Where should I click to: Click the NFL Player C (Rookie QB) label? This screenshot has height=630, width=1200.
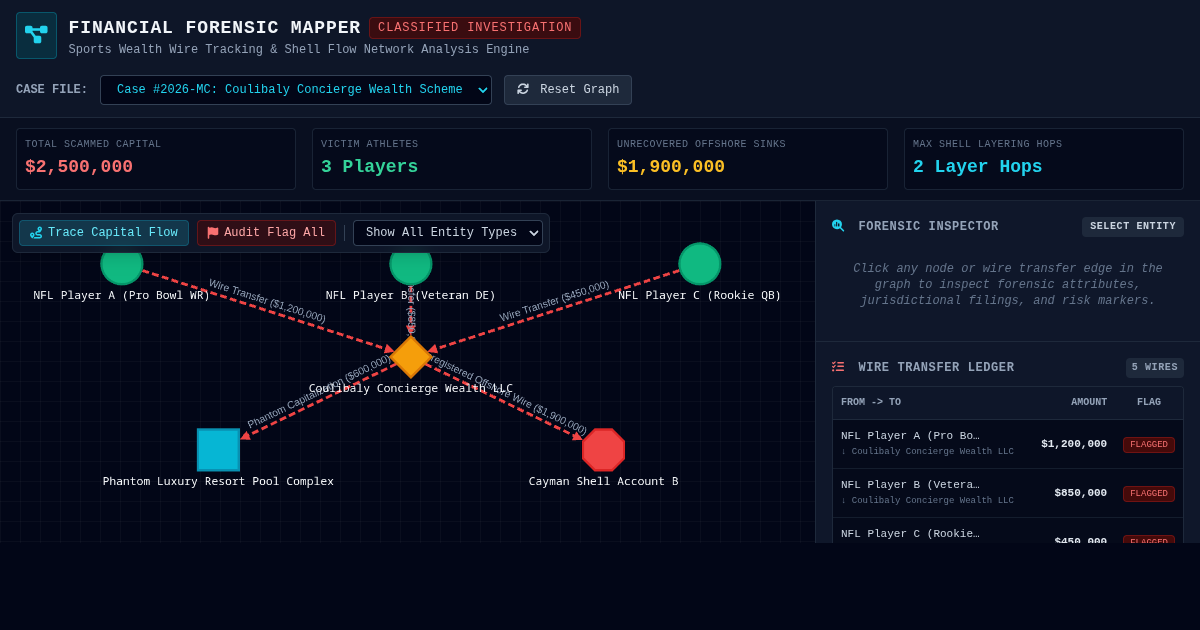pos(700,295)
